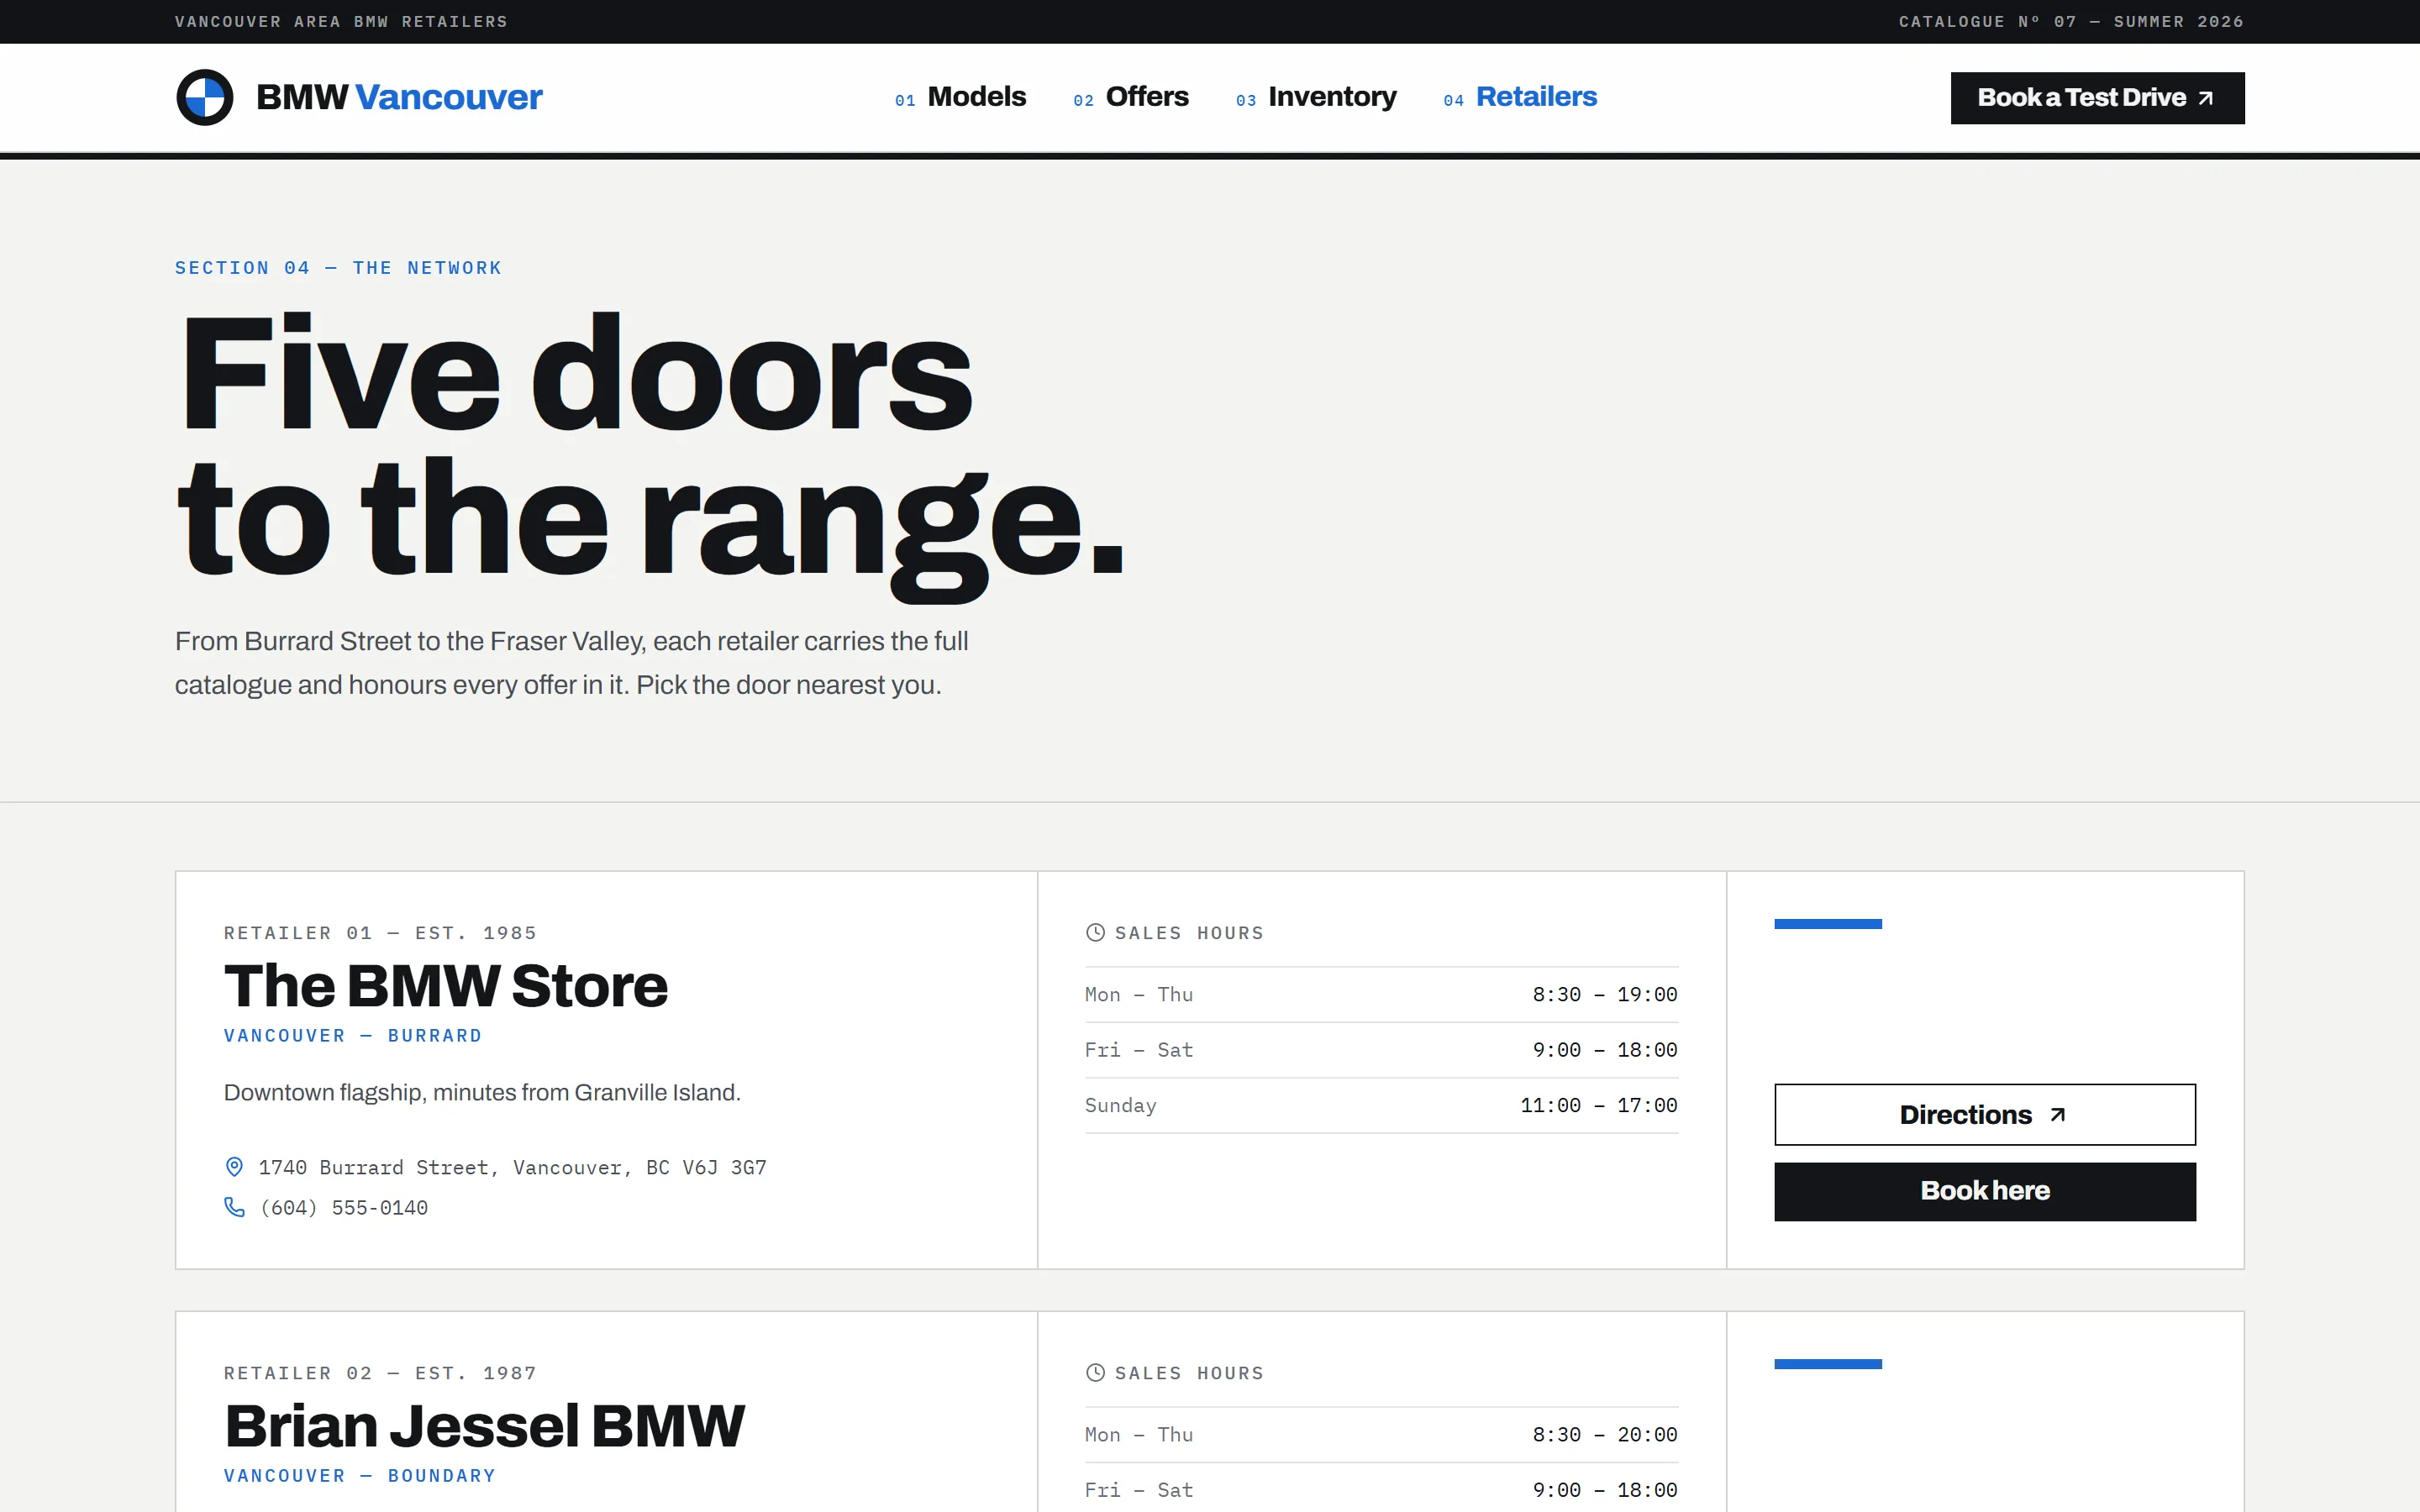Screen dimensions: 2420x1512
Task: Click the clock icon in Brian Jessel BMW hours
Action: [1095, 1372]
